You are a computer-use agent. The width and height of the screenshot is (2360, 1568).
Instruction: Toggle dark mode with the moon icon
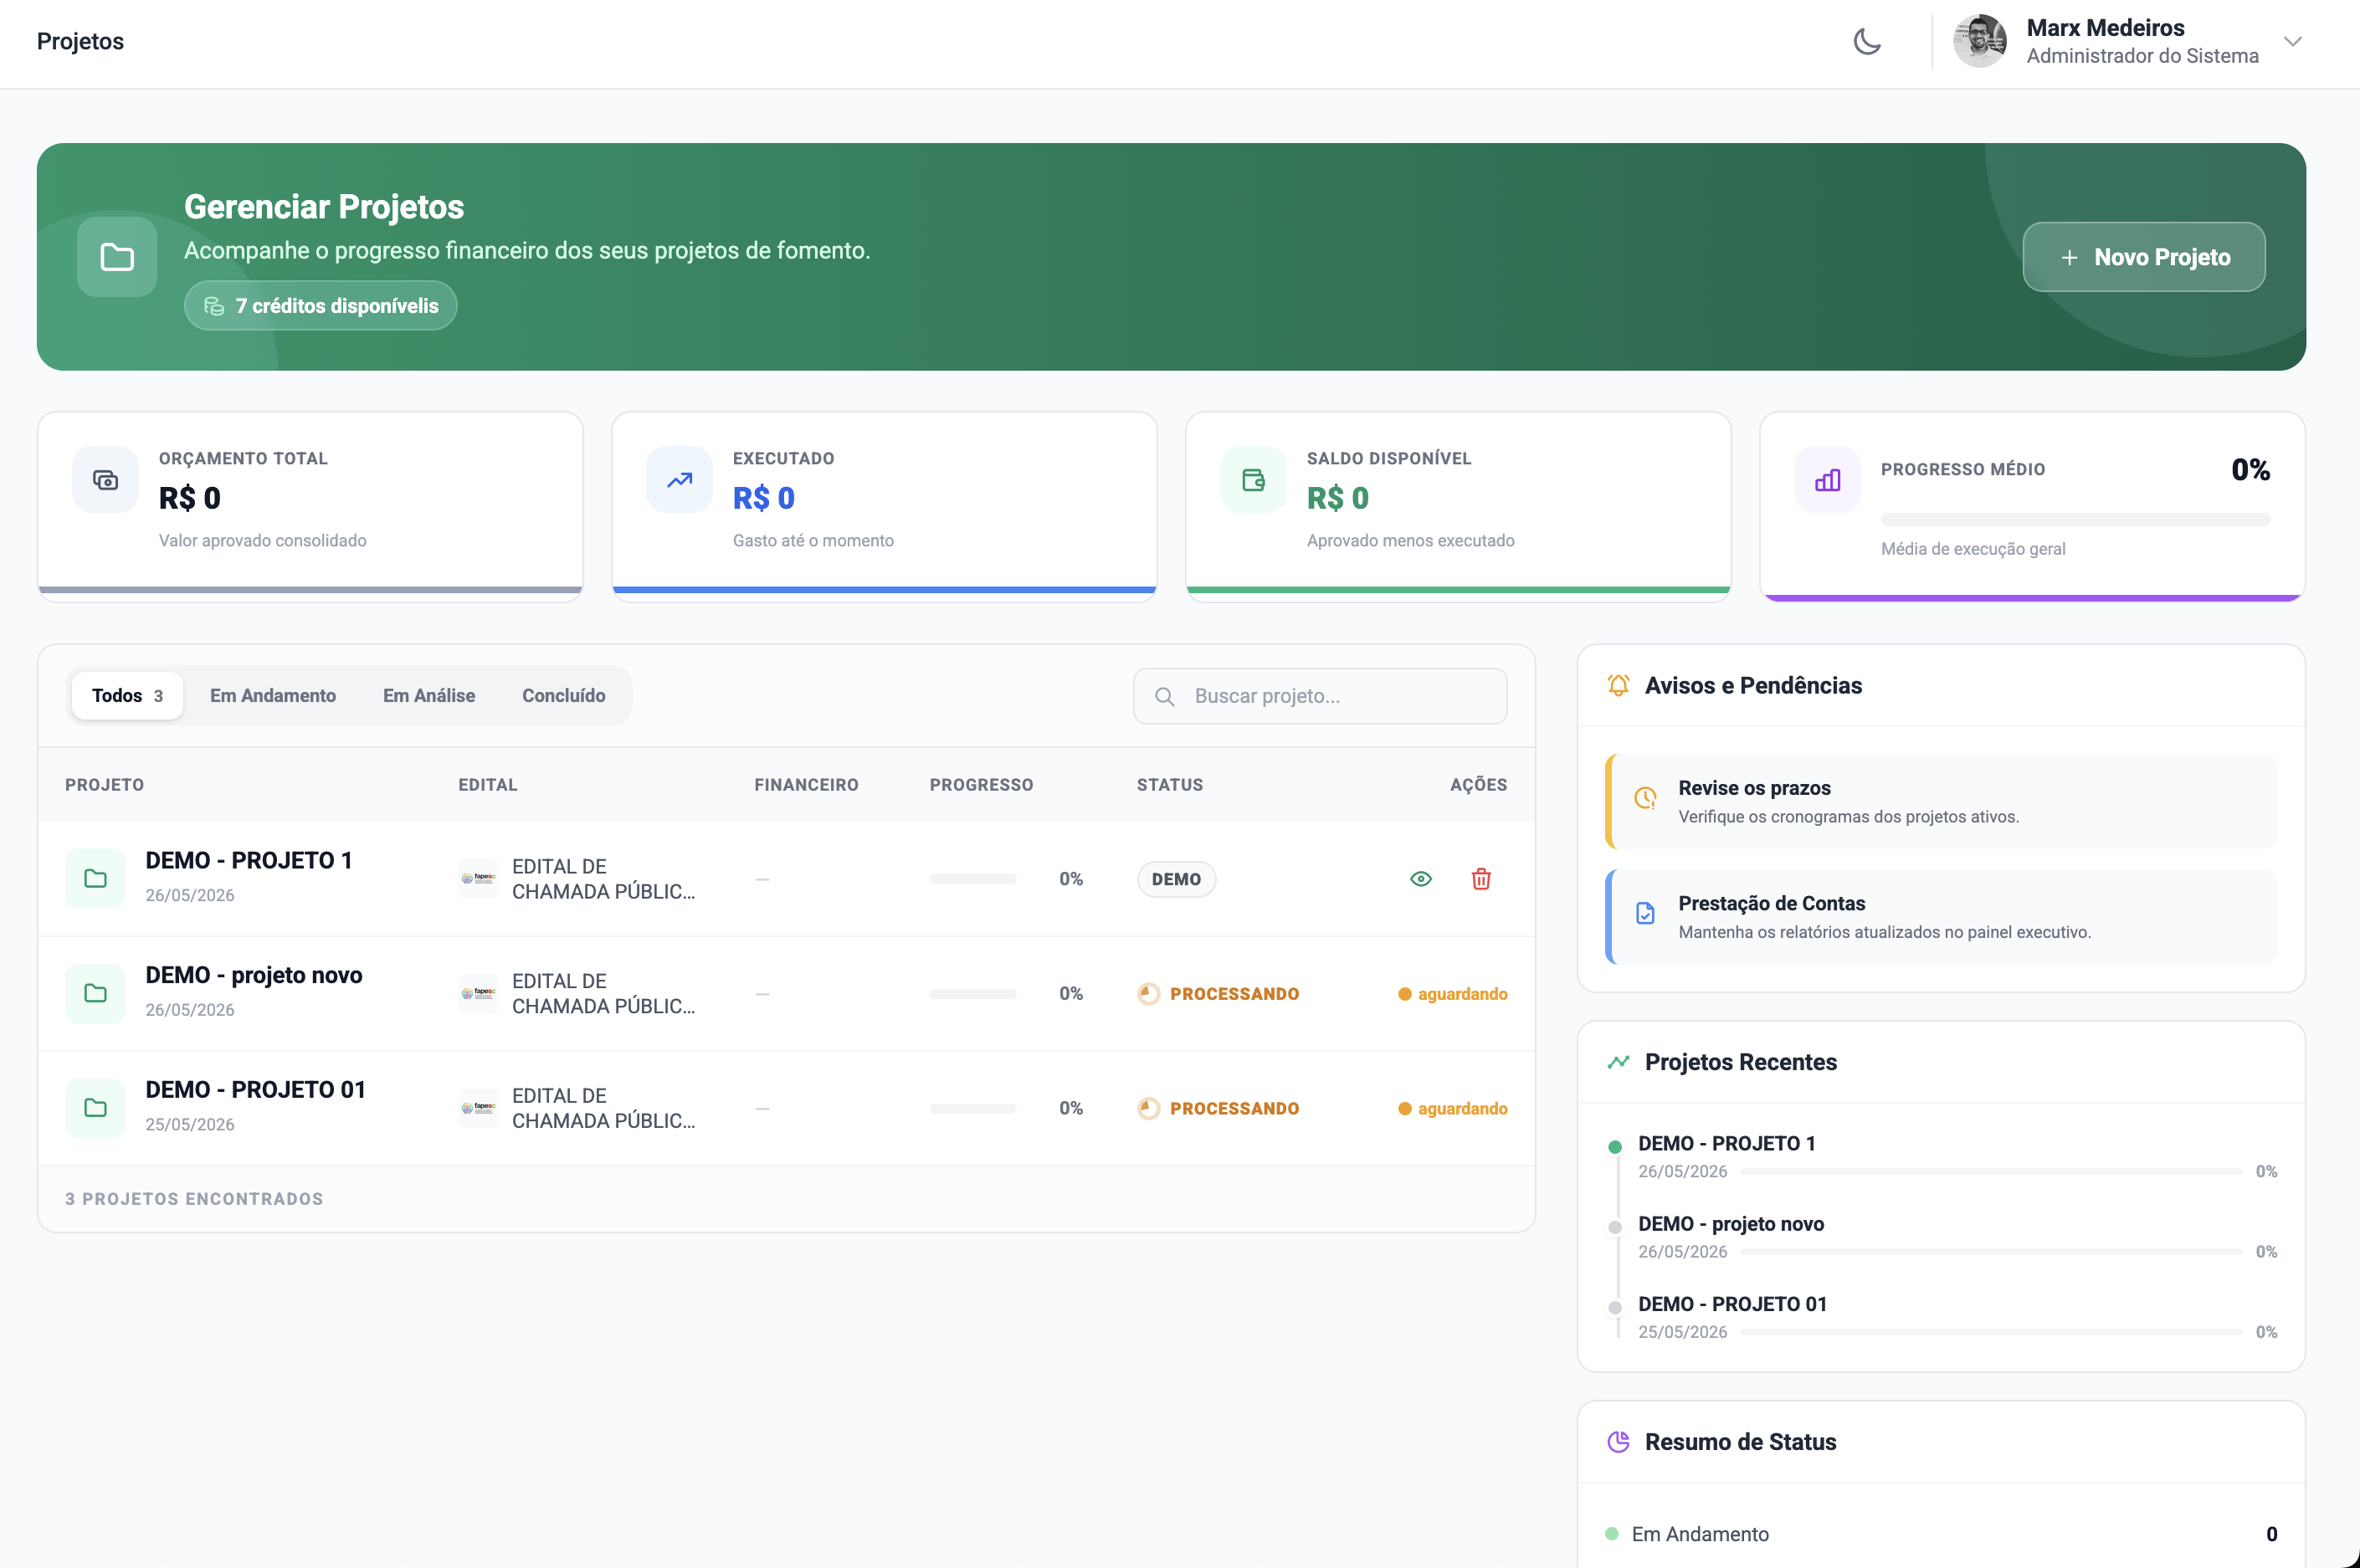click(1866, 42)
